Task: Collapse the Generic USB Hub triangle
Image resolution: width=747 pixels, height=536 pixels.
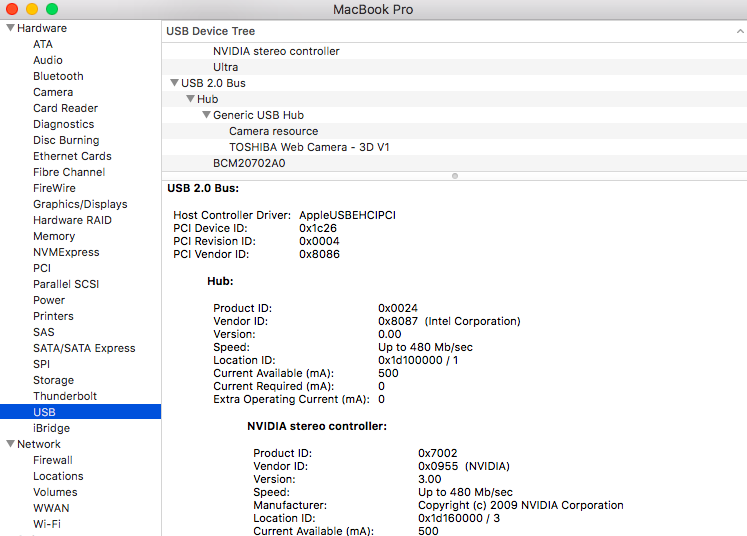Action: [x=206, y=115]
